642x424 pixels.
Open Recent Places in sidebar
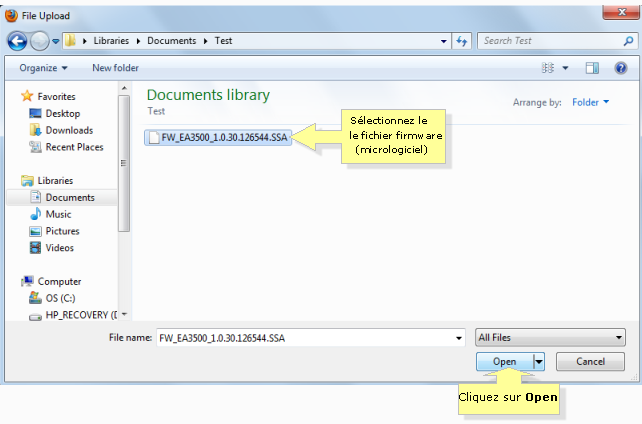click(x=74, y=147)
